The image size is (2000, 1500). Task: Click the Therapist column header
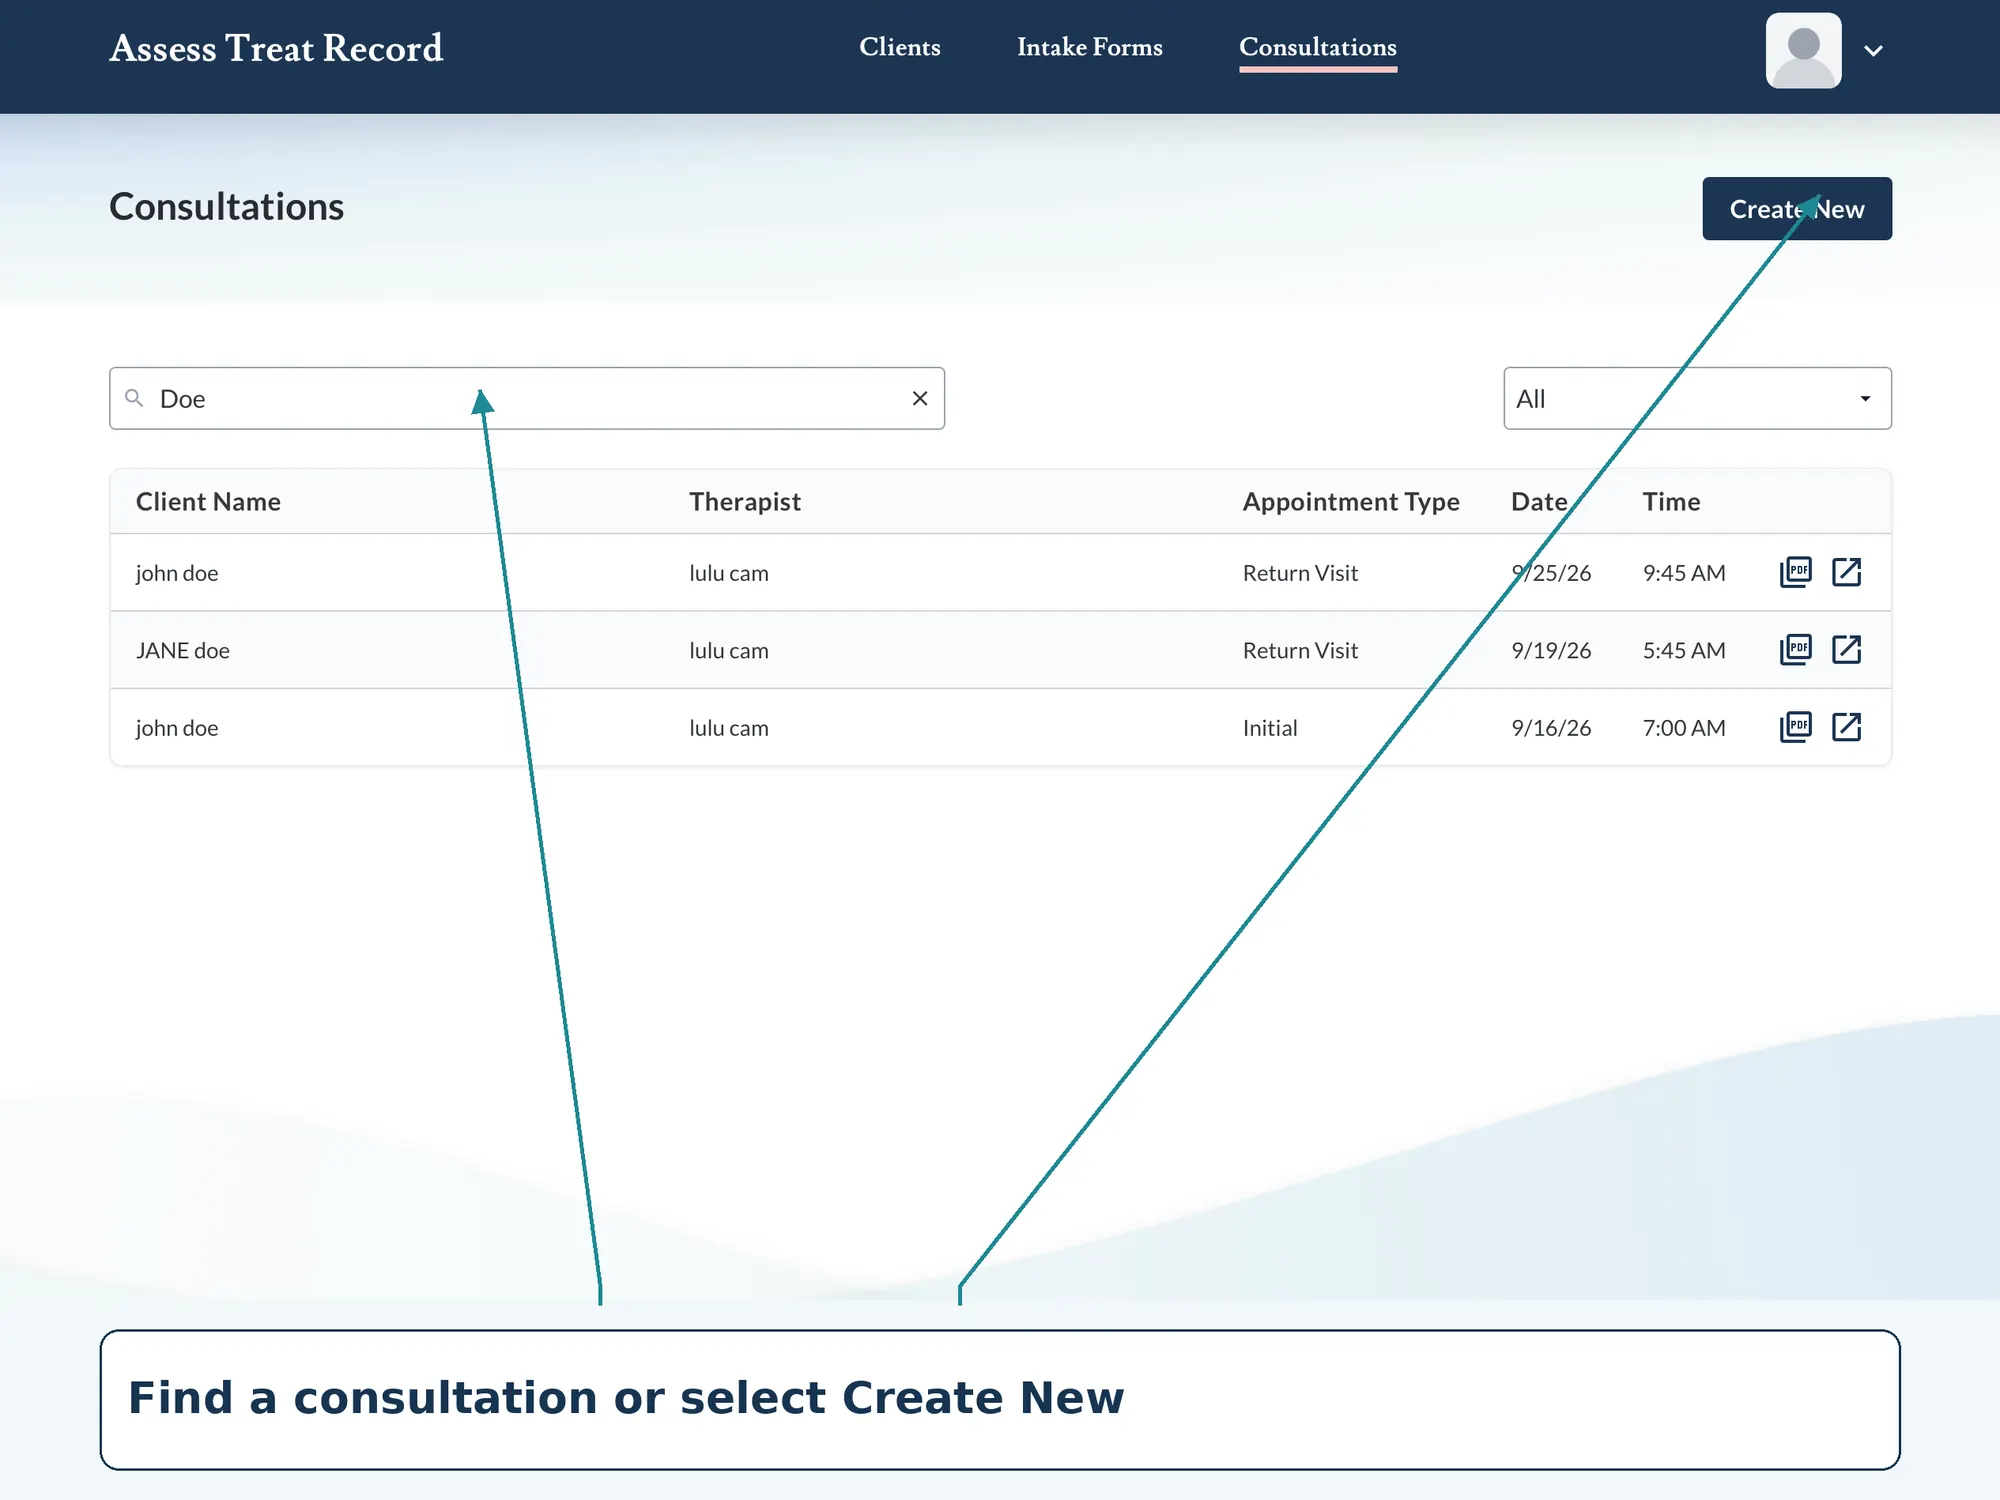point(744,501)
